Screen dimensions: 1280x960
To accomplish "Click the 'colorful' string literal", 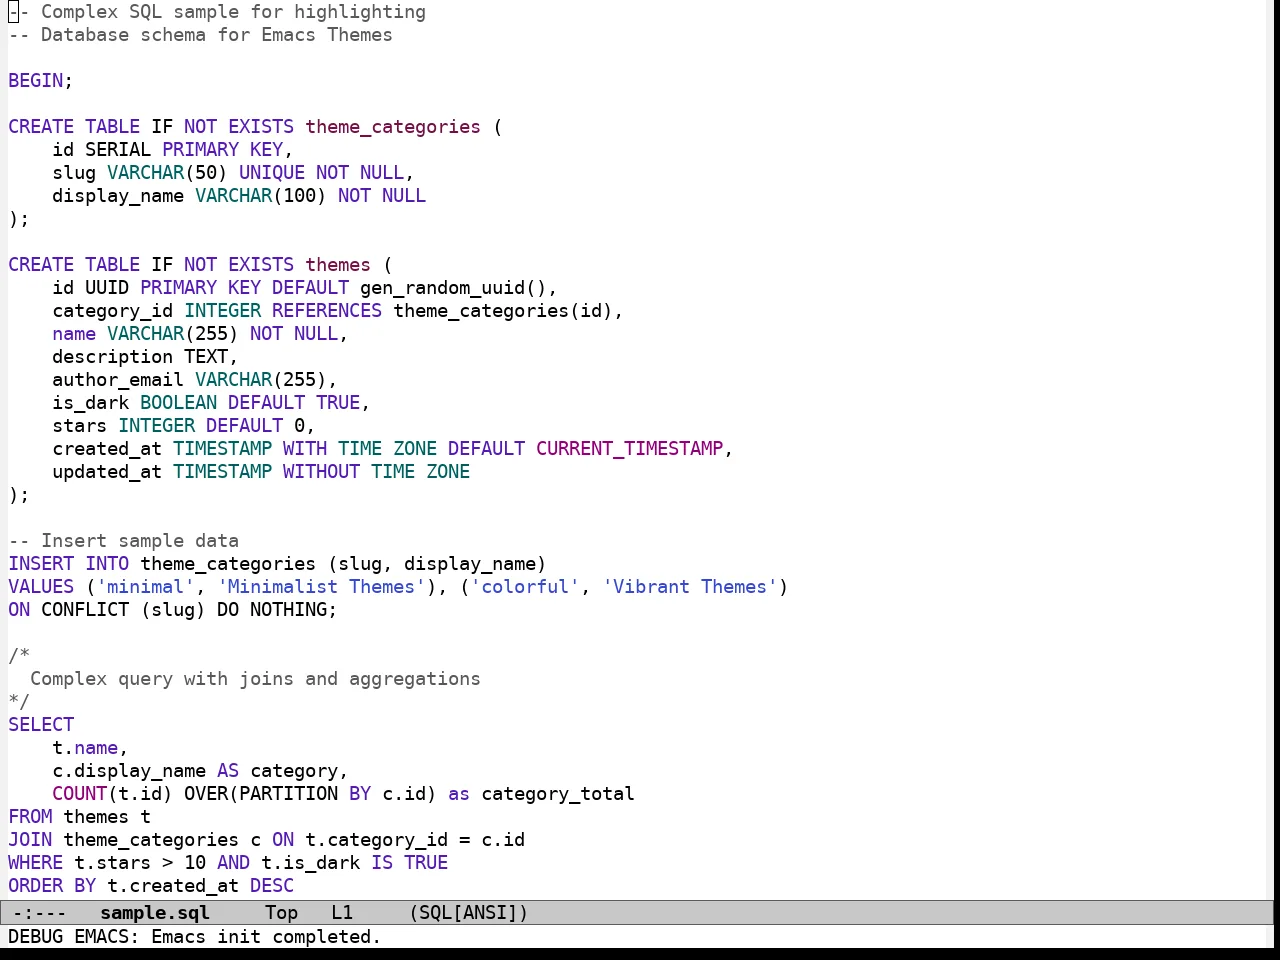I will (525, 587).
